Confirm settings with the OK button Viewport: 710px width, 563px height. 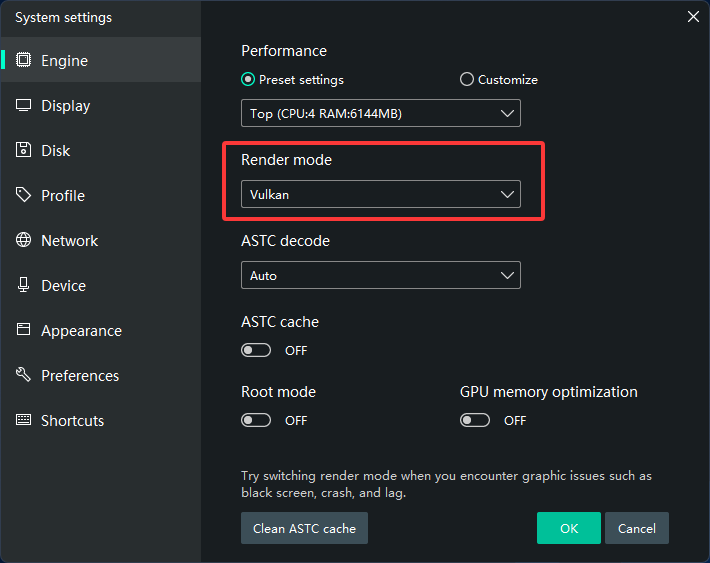point(568,528)
